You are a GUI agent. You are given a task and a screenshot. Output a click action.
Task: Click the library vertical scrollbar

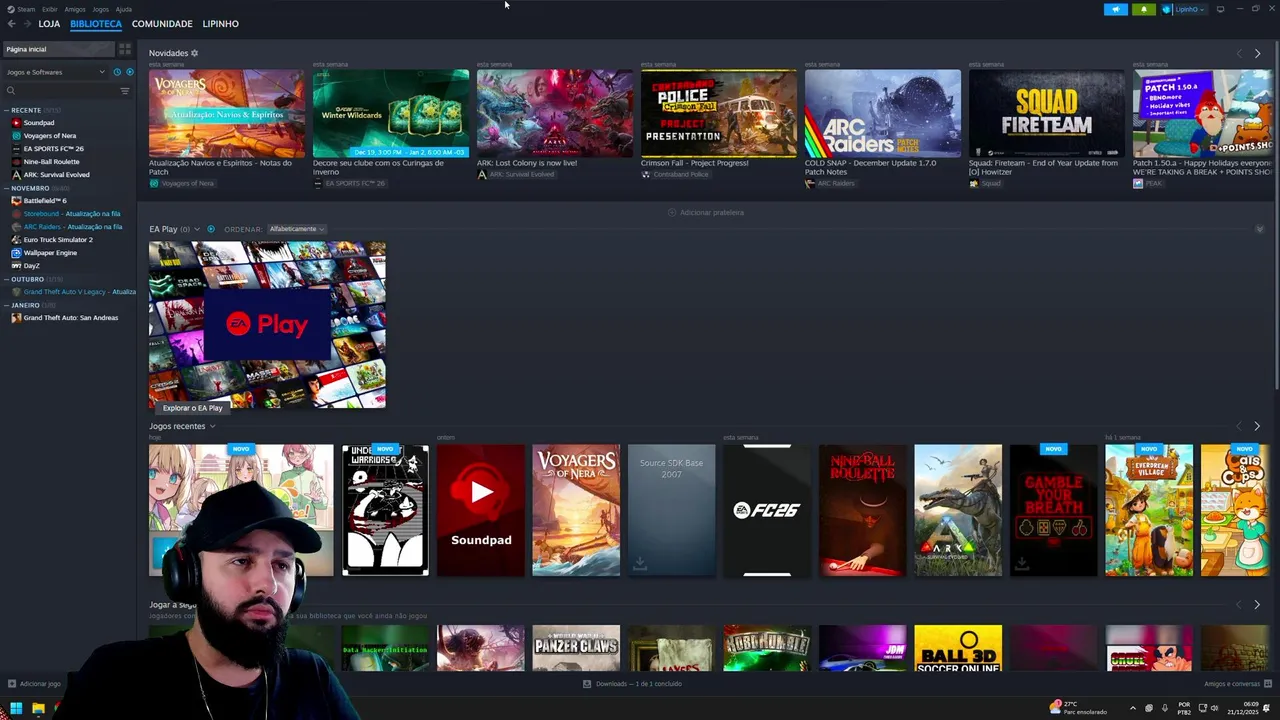pyautogui.click(x=1276, y=215)
